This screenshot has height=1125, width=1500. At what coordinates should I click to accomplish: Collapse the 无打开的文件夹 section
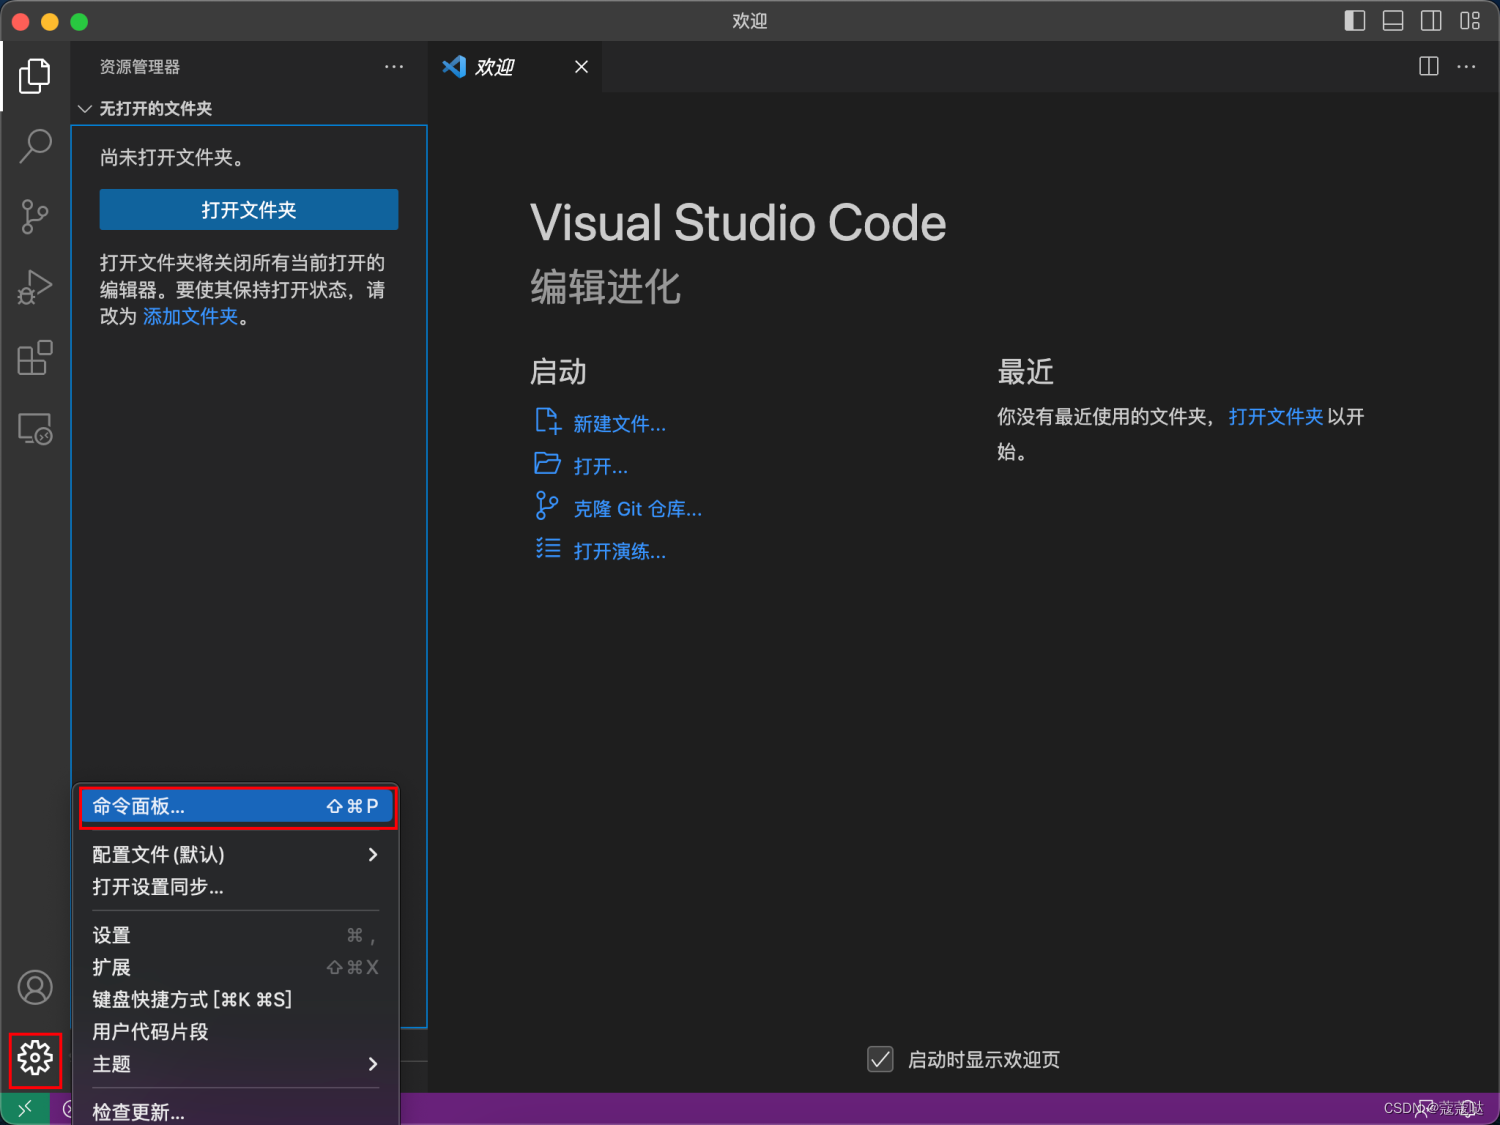click(x=85, y=108)
